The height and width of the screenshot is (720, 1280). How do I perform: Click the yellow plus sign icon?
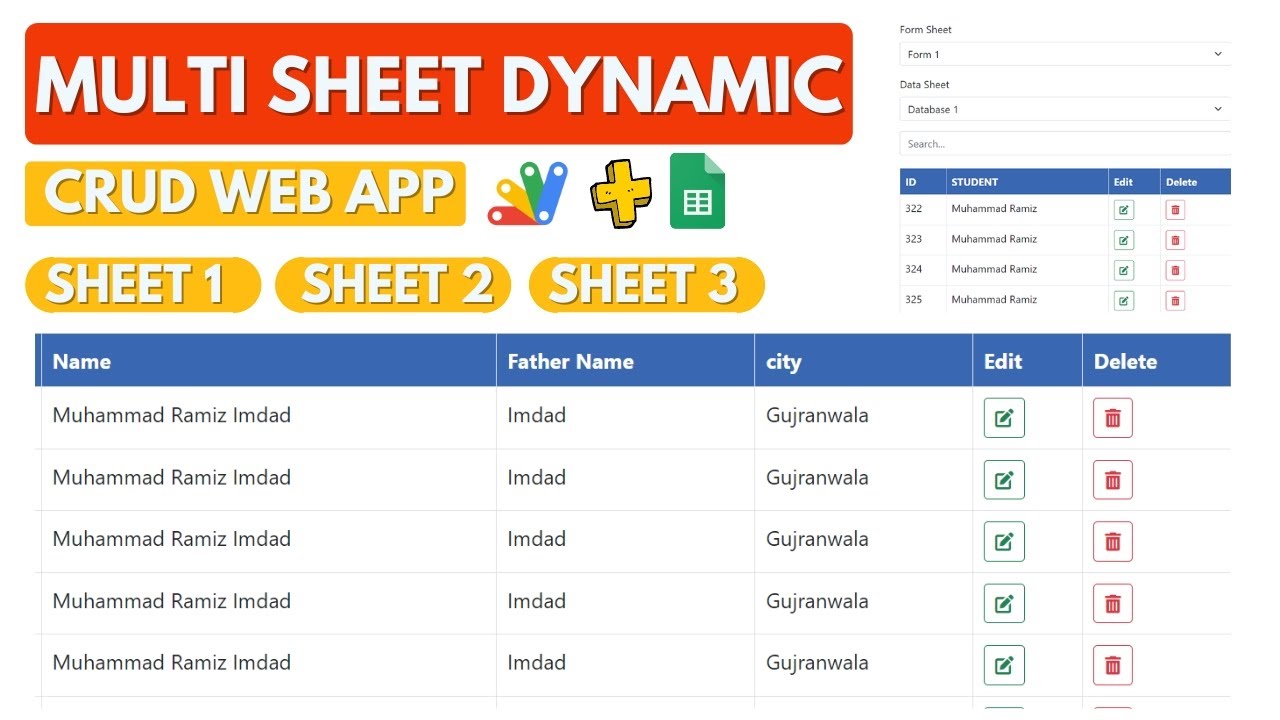point(621,193)
